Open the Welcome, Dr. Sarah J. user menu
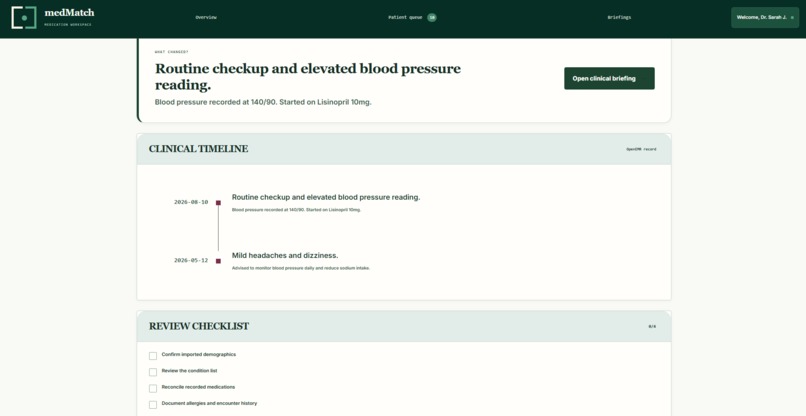The image size is (806, 416). 765,17
